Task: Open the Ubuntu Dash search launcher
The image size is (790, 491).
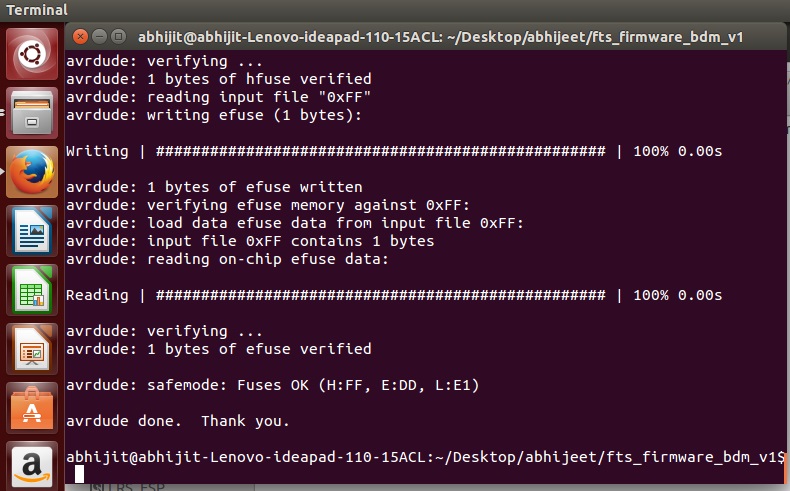Action: coord(32,54)
